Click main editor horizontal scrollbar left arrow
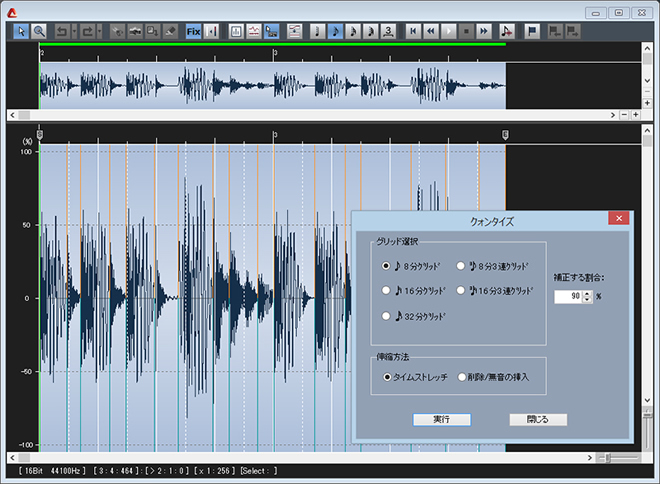 tap(12, 458)
